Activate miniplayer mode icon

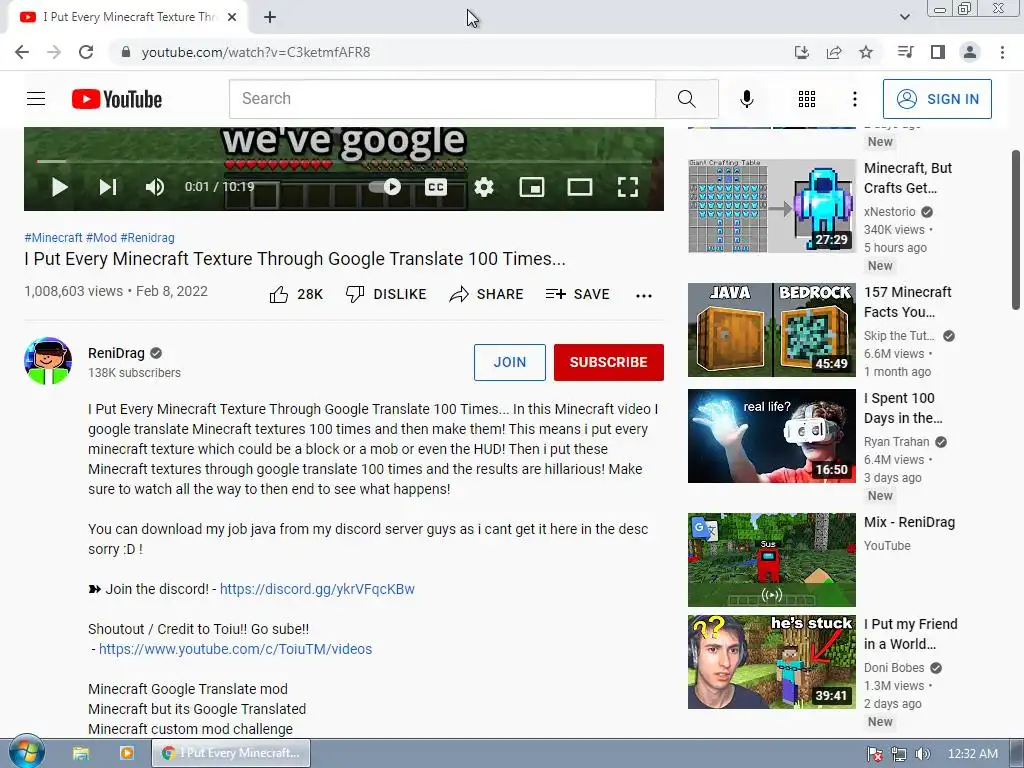click(x=532, y=187)
